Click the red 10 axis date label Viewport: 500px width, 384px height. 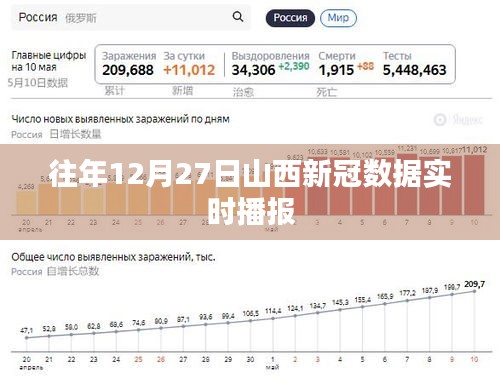pyautogui.click(x=474, y=359)
